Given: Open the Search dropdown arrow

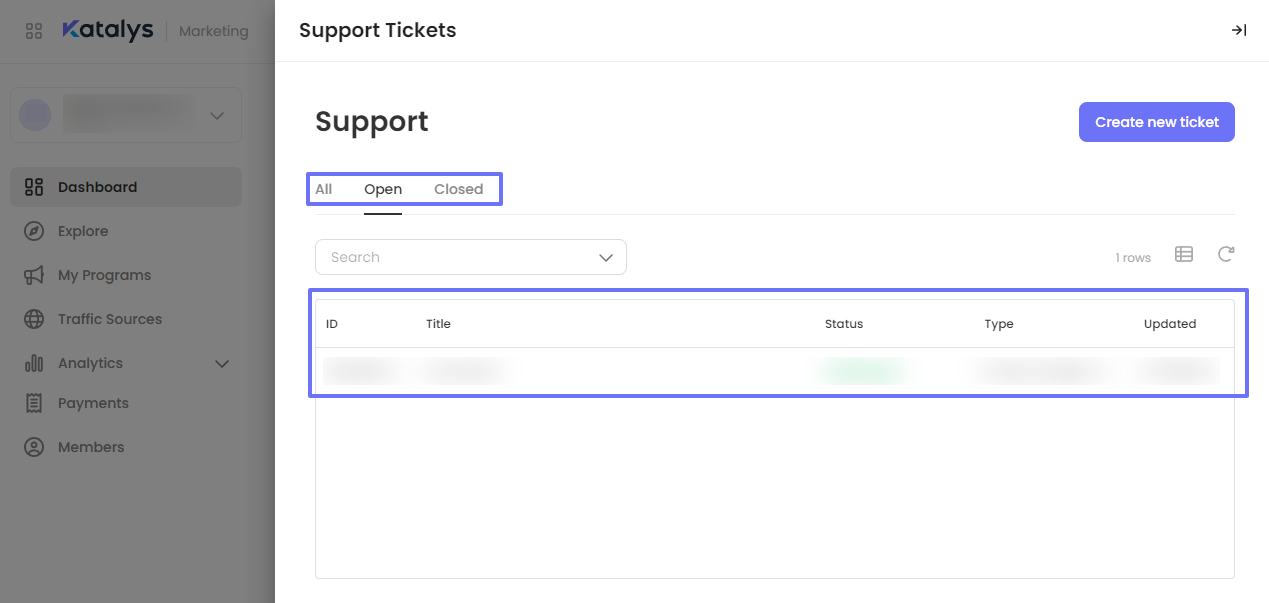Looking at the screenshot, I should pos(605,257).
